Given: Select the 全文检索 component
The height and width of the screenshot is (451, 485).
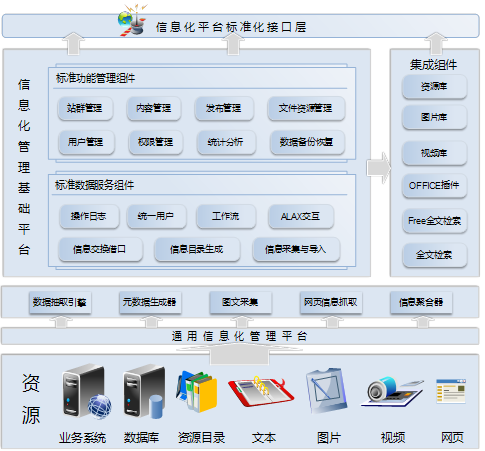Looking at the screenshot, I should [434, 255].
